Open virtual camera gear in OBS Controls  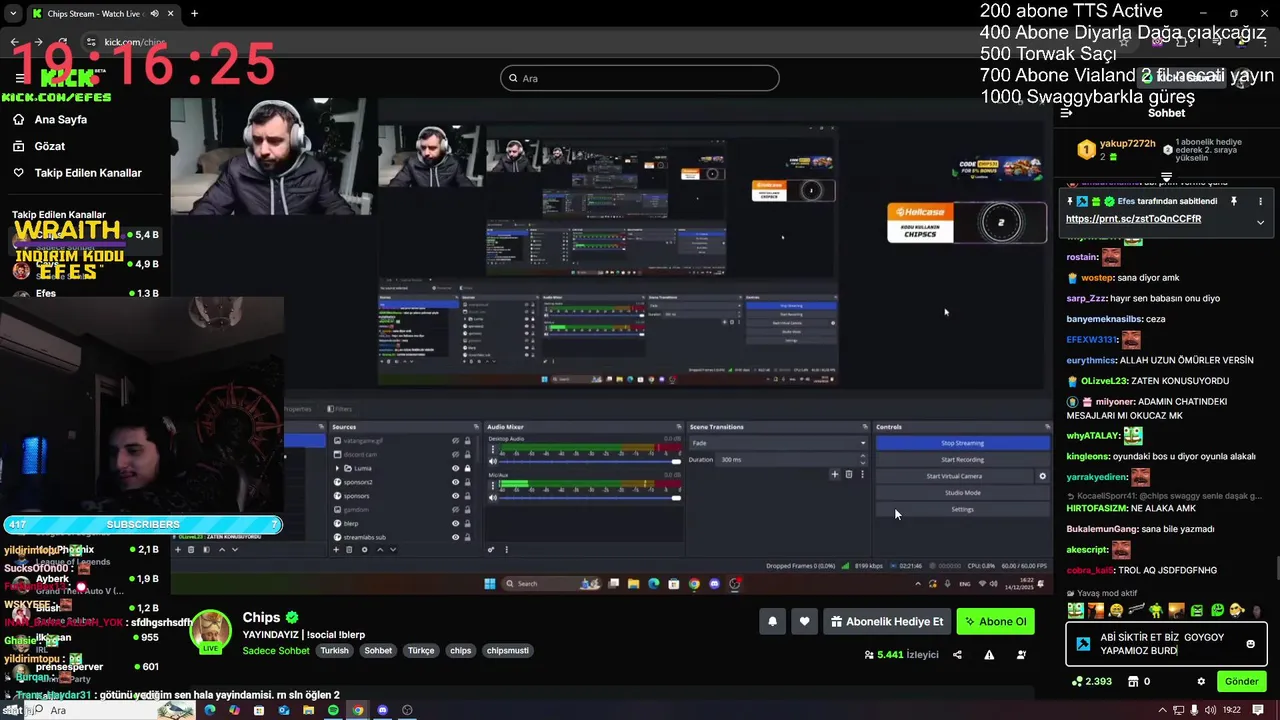[x=1042, y=476]
